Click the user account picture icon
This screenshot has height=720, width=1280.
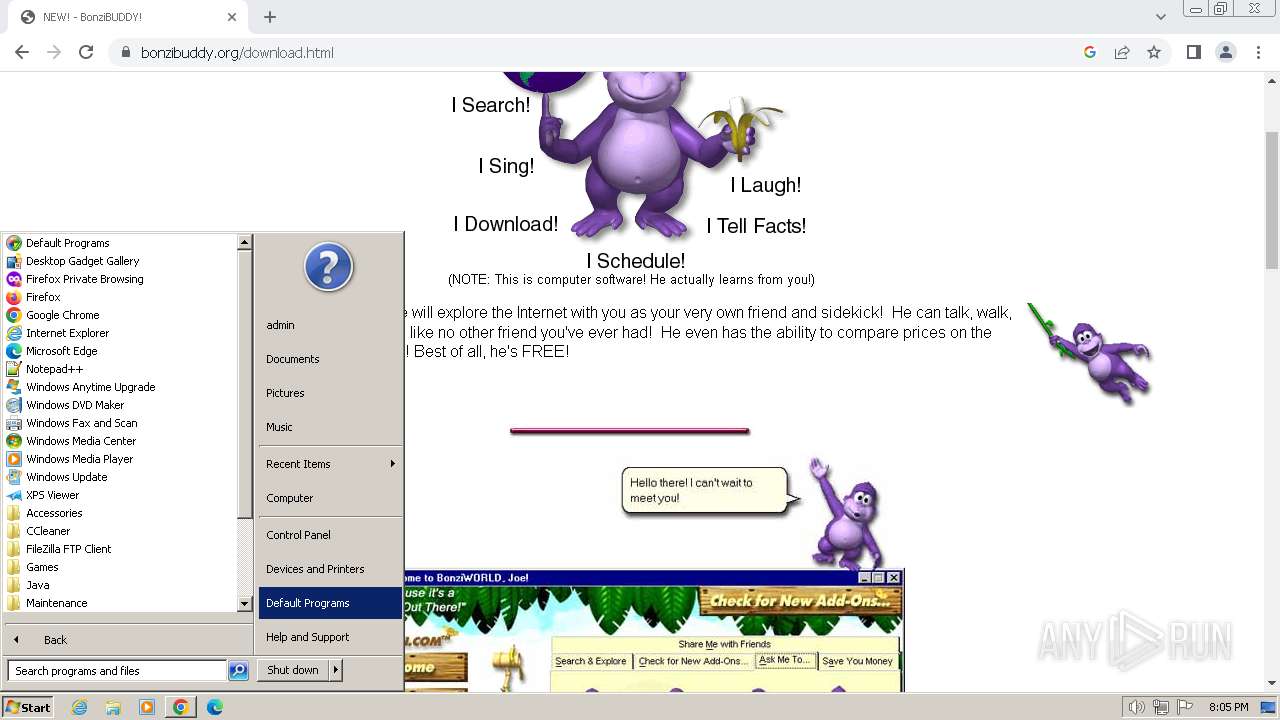point(329,267)
